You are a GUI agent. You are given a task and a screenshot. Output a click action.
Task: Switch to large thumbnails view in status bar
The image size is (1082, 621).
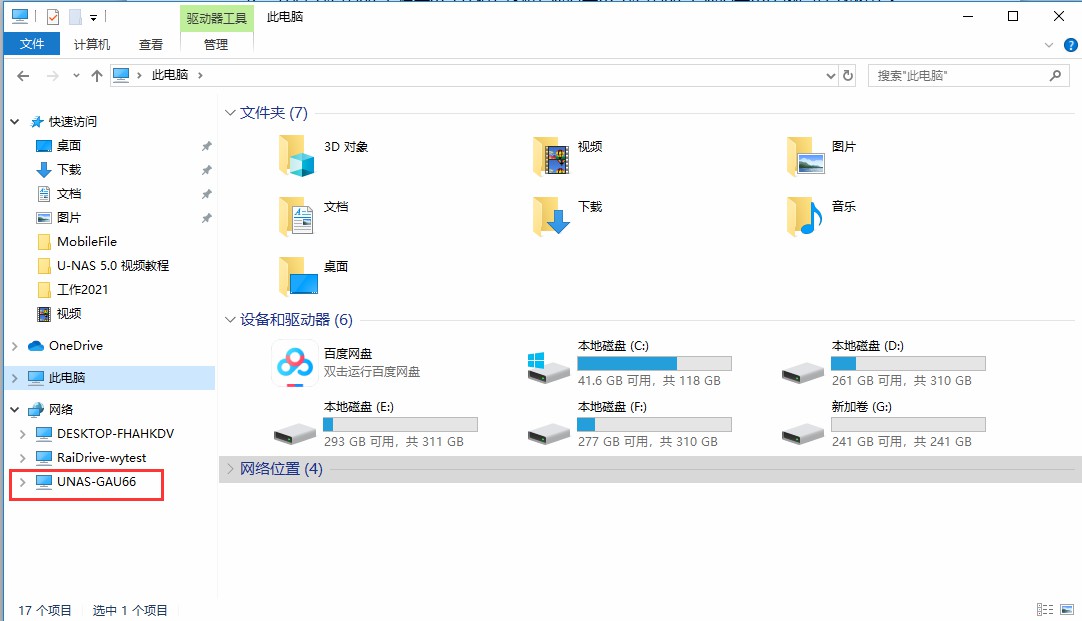point(1065,608)
